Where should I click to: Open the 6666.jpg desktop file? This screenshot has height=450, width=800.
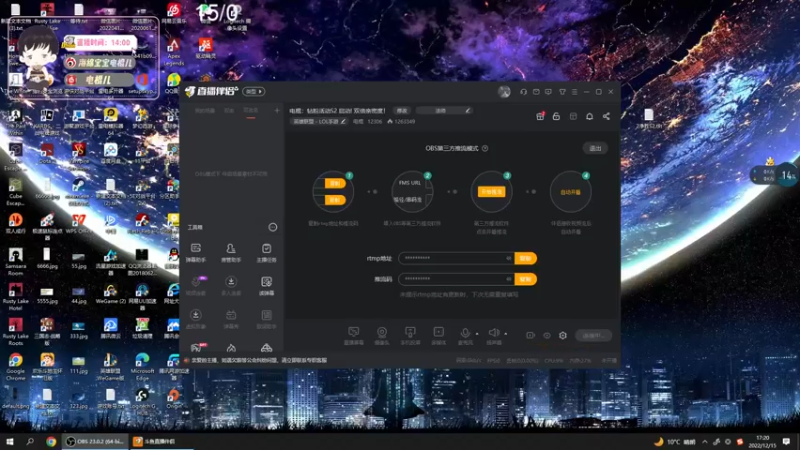click(47, 258)
